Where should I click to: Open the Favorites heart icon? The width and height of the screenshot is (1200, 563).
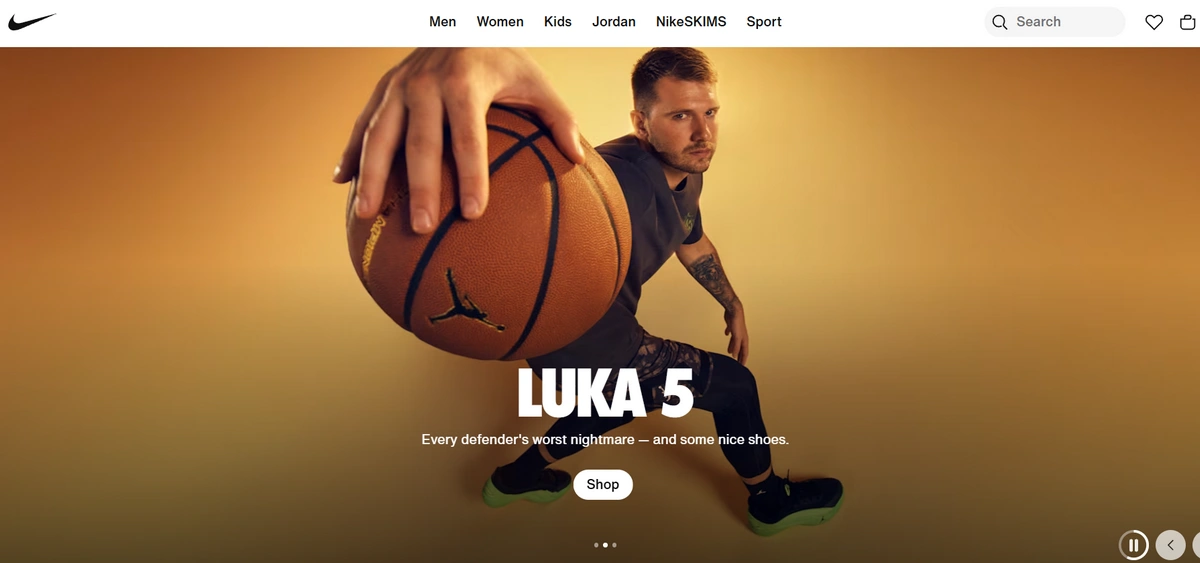click(x=1154, y=22)
